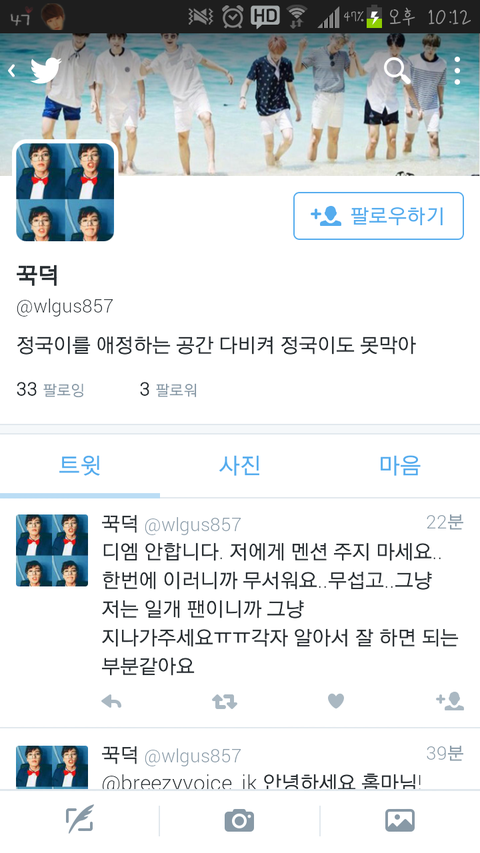Image resolution: width=480 pixels, height=853 pixels.
Task: Open the search magnifier icon
Action: (x=397, y=71)
